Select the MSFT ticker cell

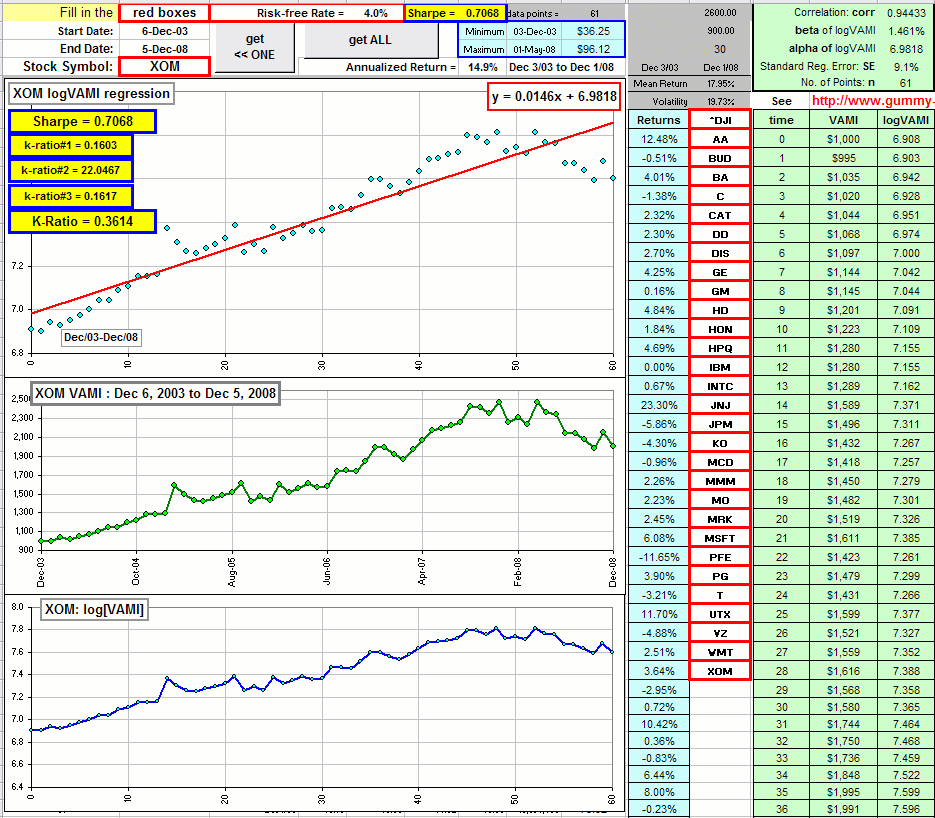click(x=720, y=538)
